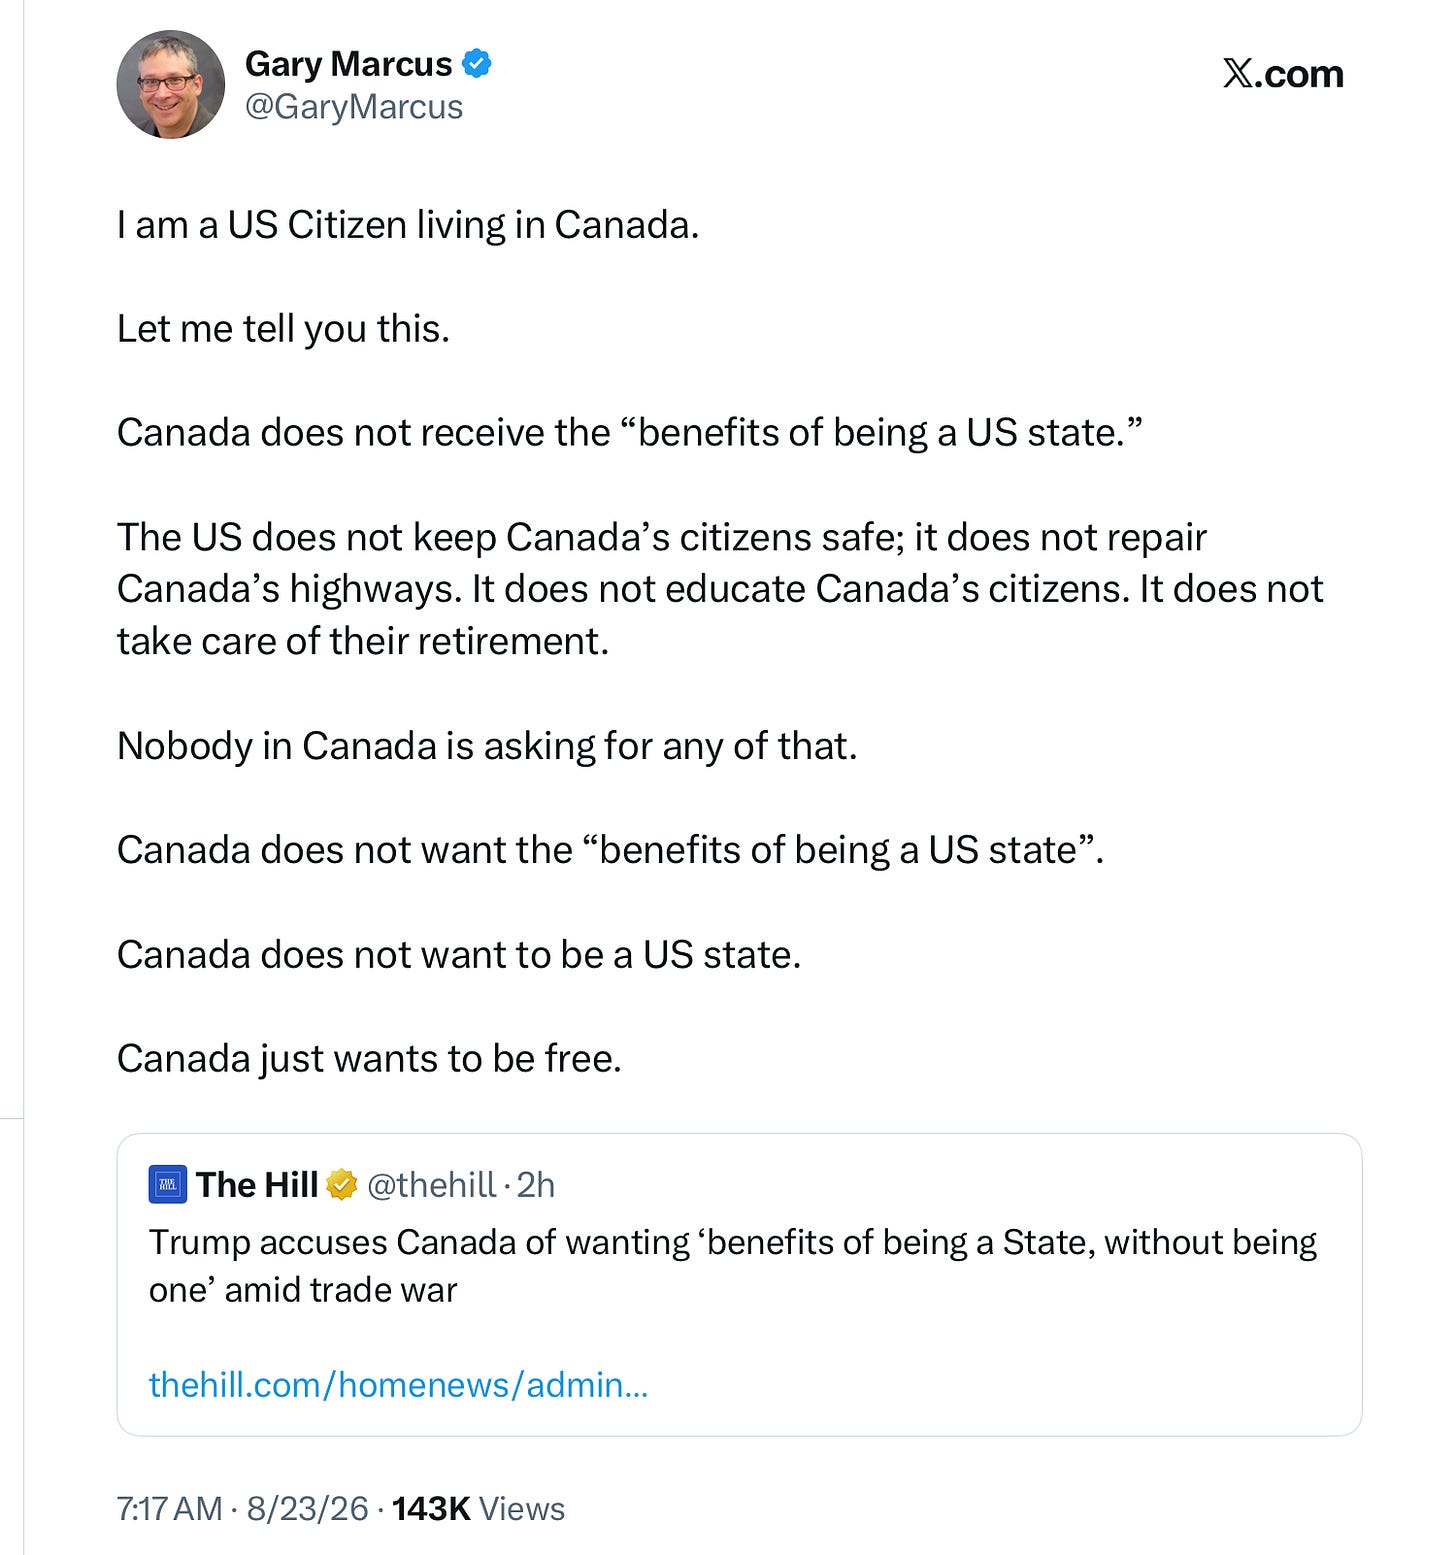The image size is (1456, 1555).
Task: Open Gary Marcus's profile picture
Action: 171,84
